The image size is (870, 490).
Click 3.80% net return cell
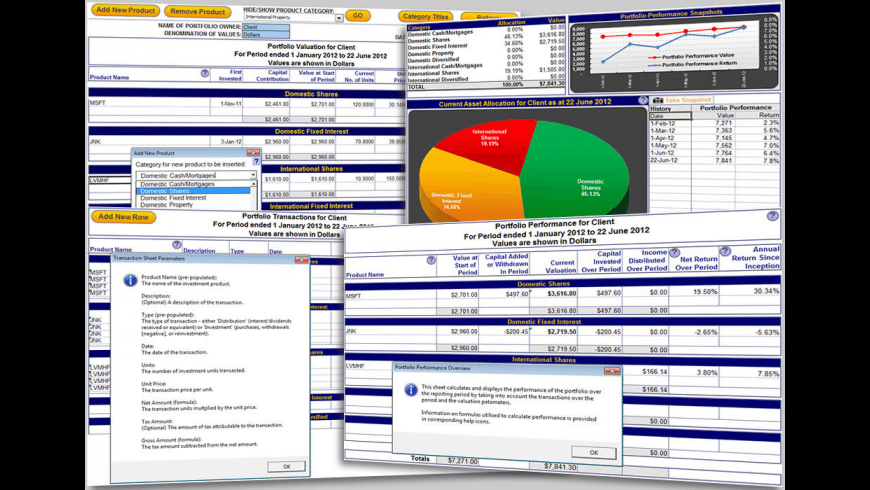point(707,373)
